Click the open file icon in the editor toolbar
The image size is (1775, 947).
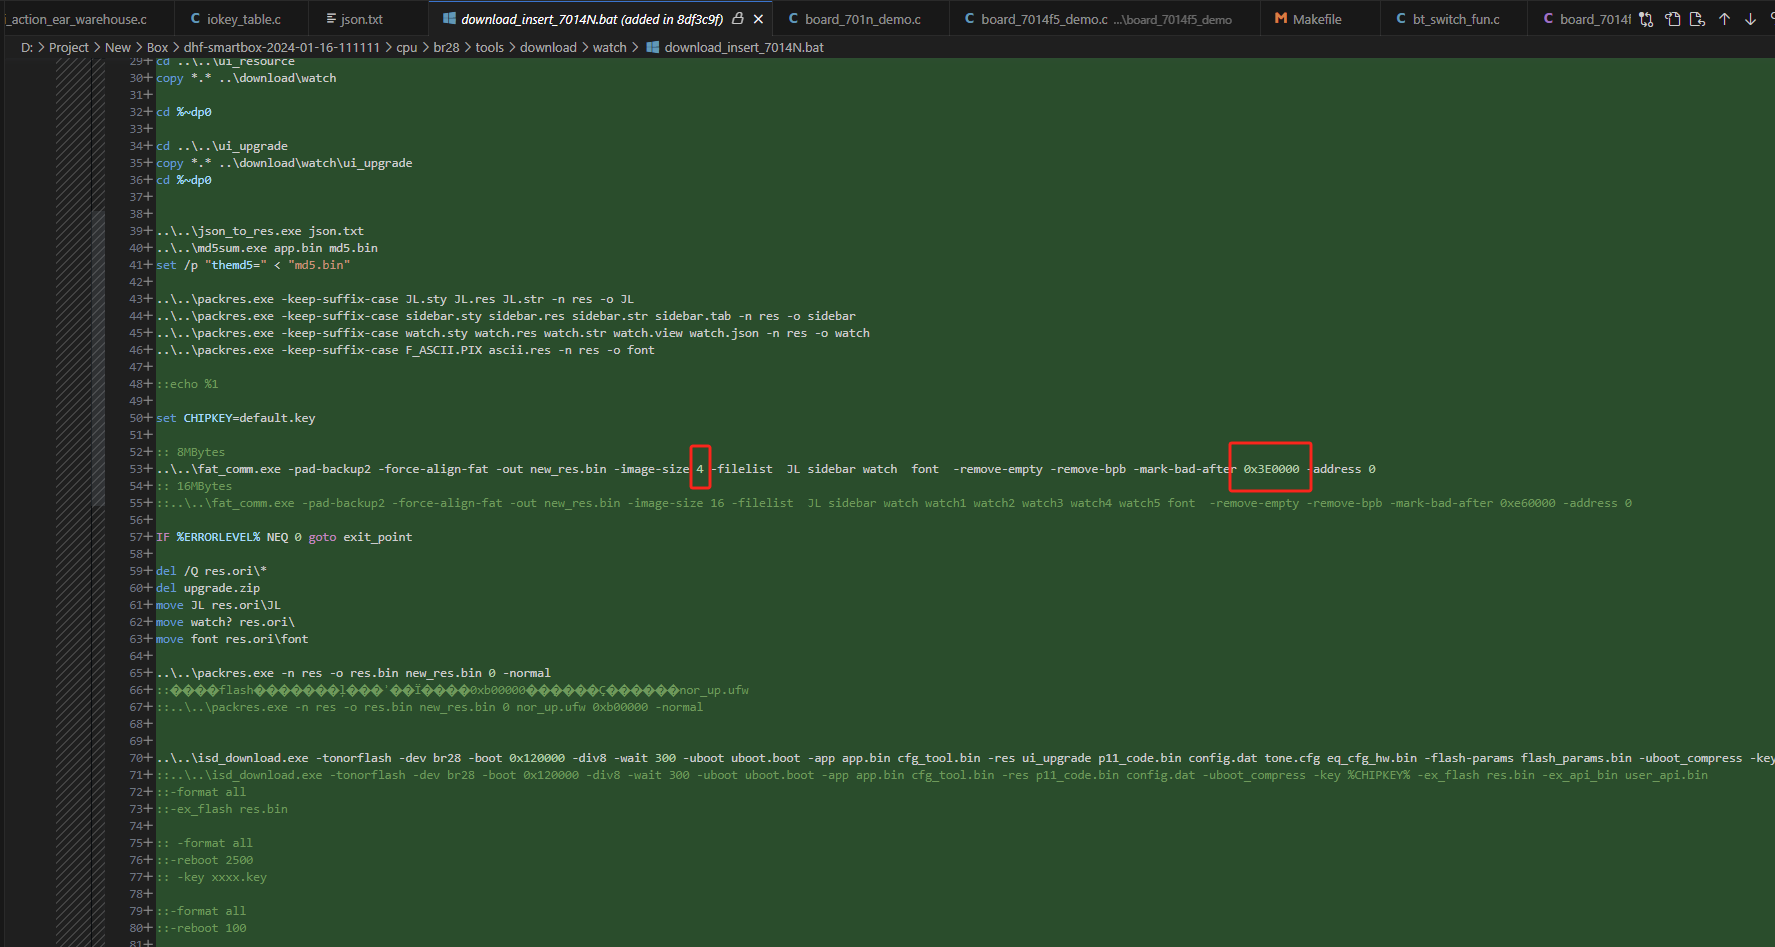pos(1672,19)
